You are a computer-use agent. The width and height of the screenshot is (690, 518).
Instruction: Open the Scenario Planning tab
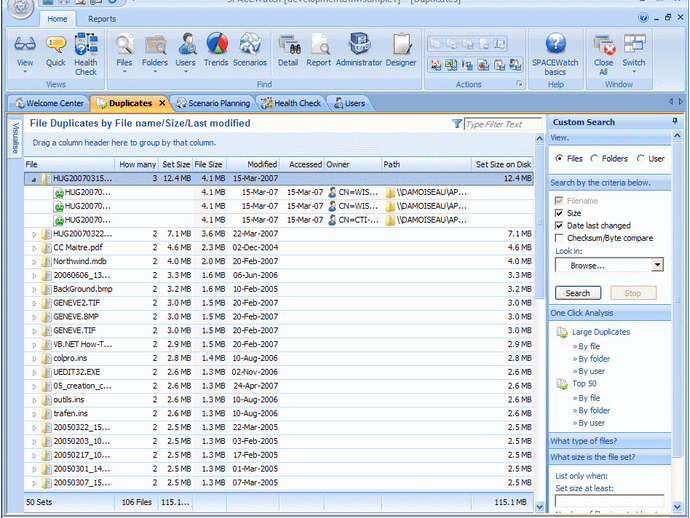(x=213, y=103)
